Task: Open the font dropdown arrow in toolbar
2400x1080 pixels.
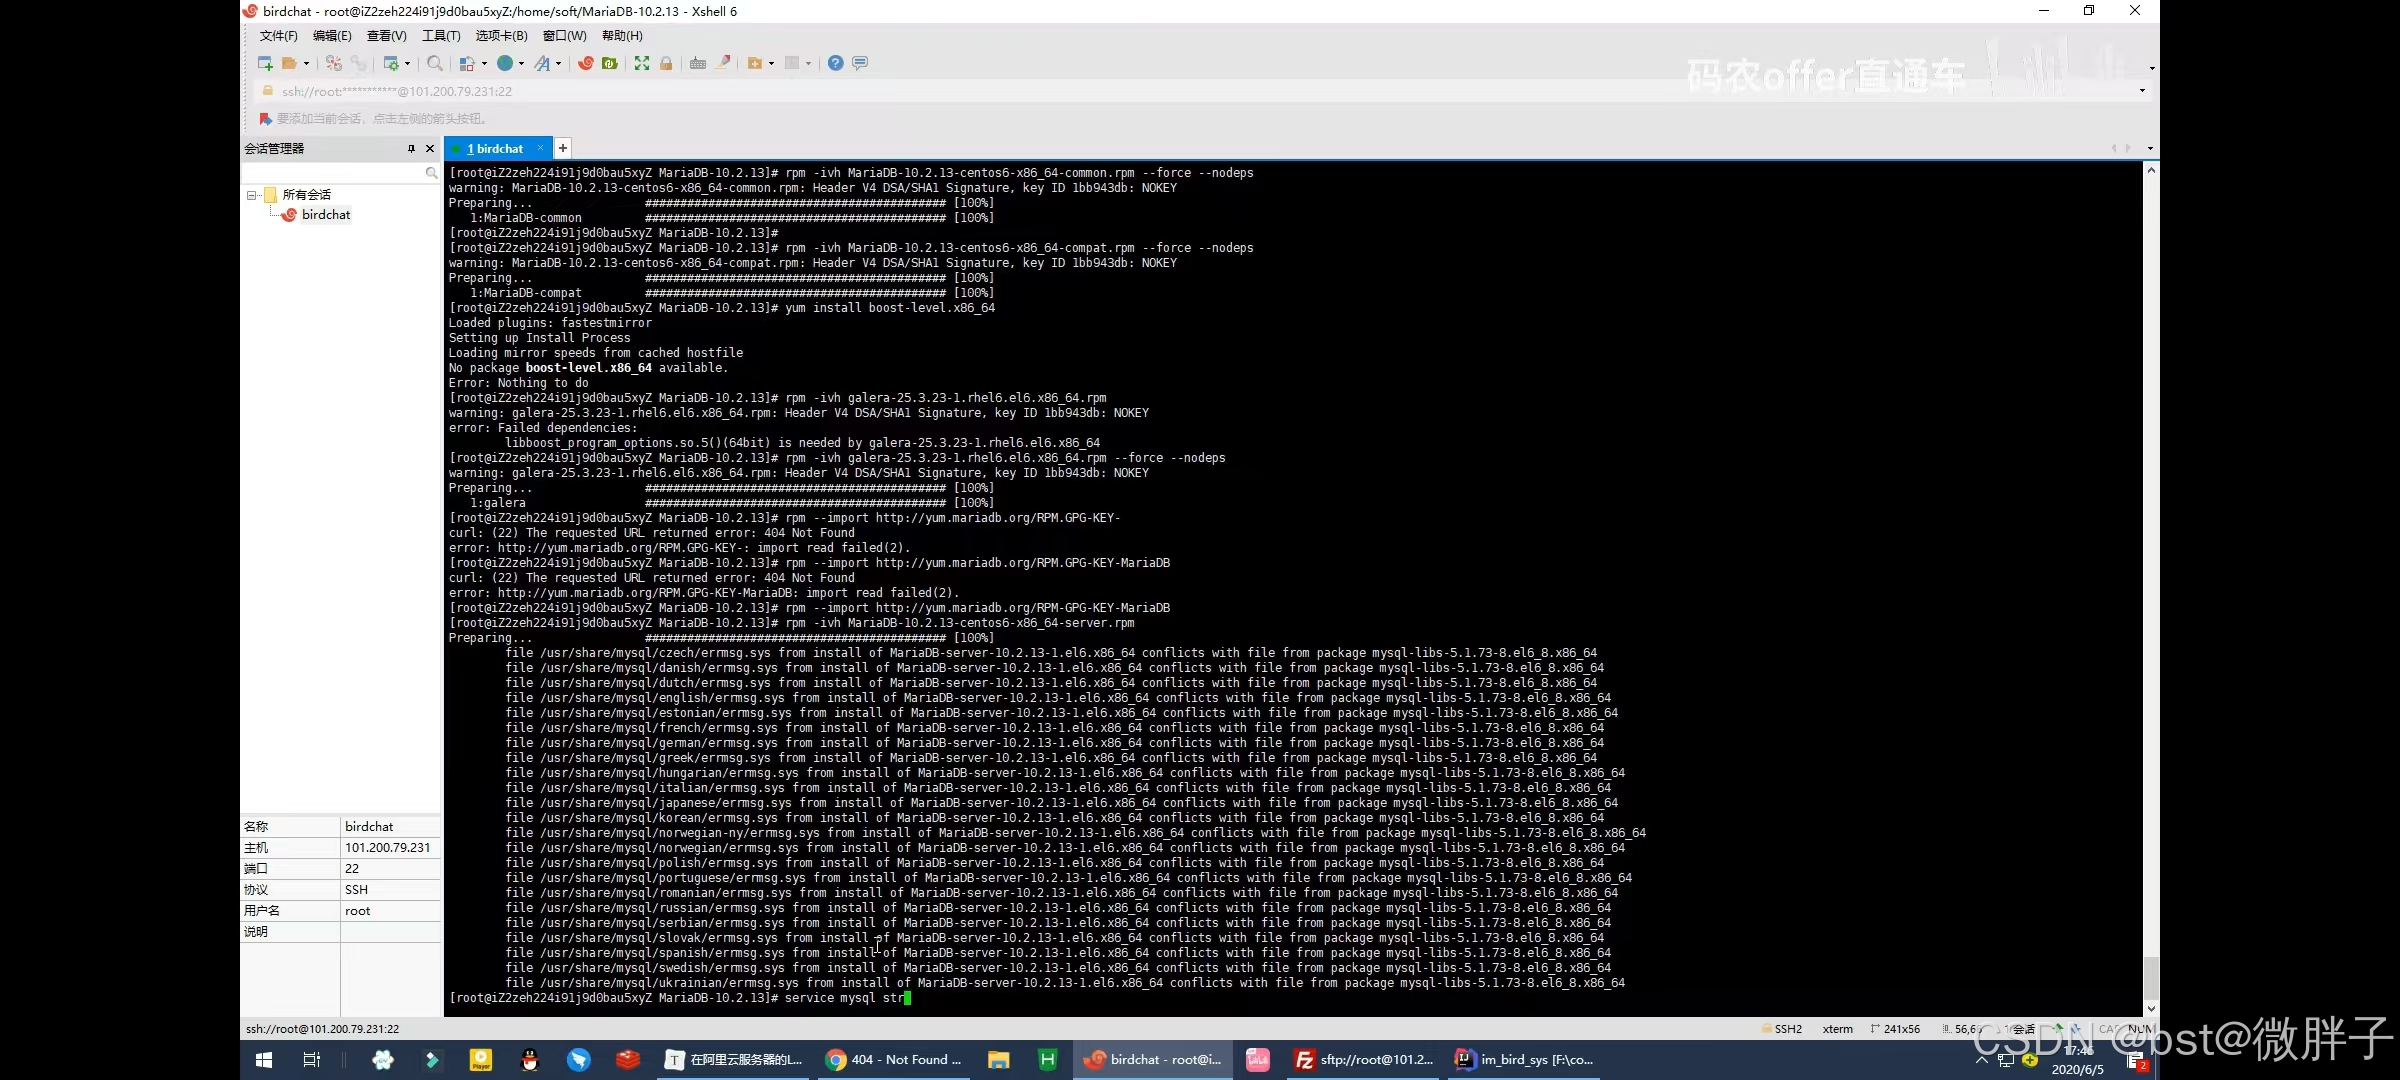Action: 558,63
